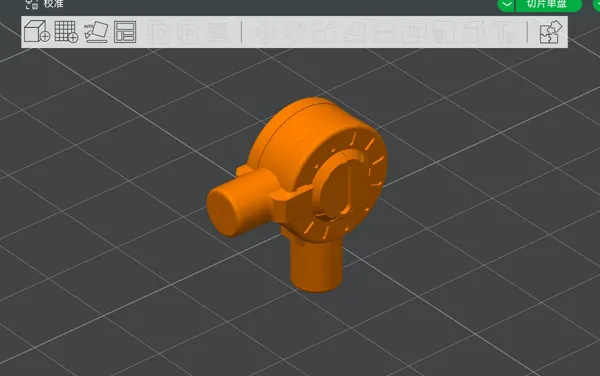Screen dimensions: 600x376
Task: Click the greyed-out Split to parts icon
Action: coord(188,32)
